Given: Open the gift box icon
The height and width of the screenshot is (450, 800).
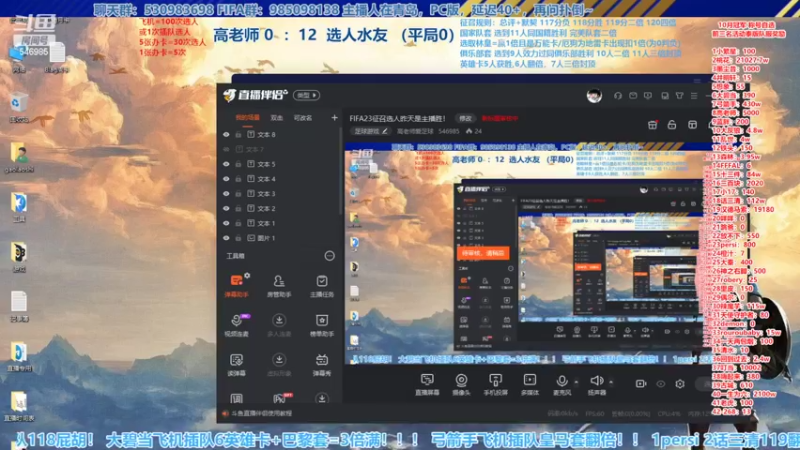Looking at the screenshot, I should pos(652,125).
